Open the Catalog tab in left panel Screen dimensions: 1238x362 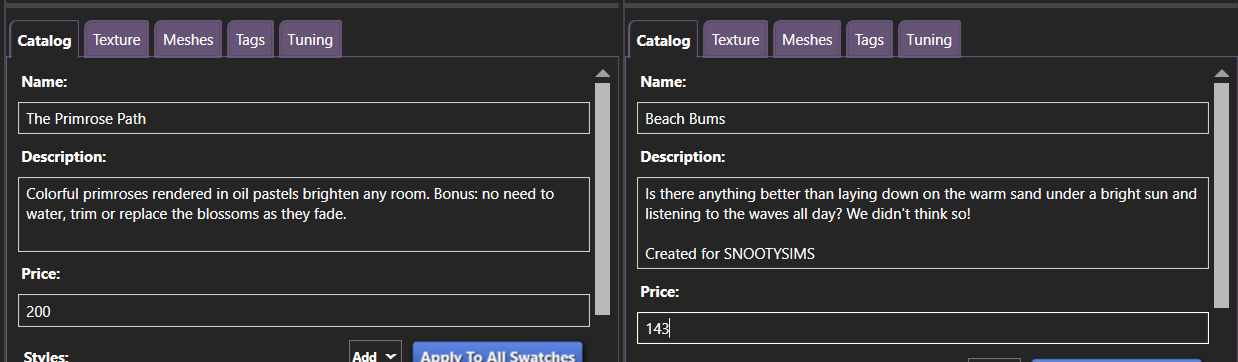click(45, 40)
